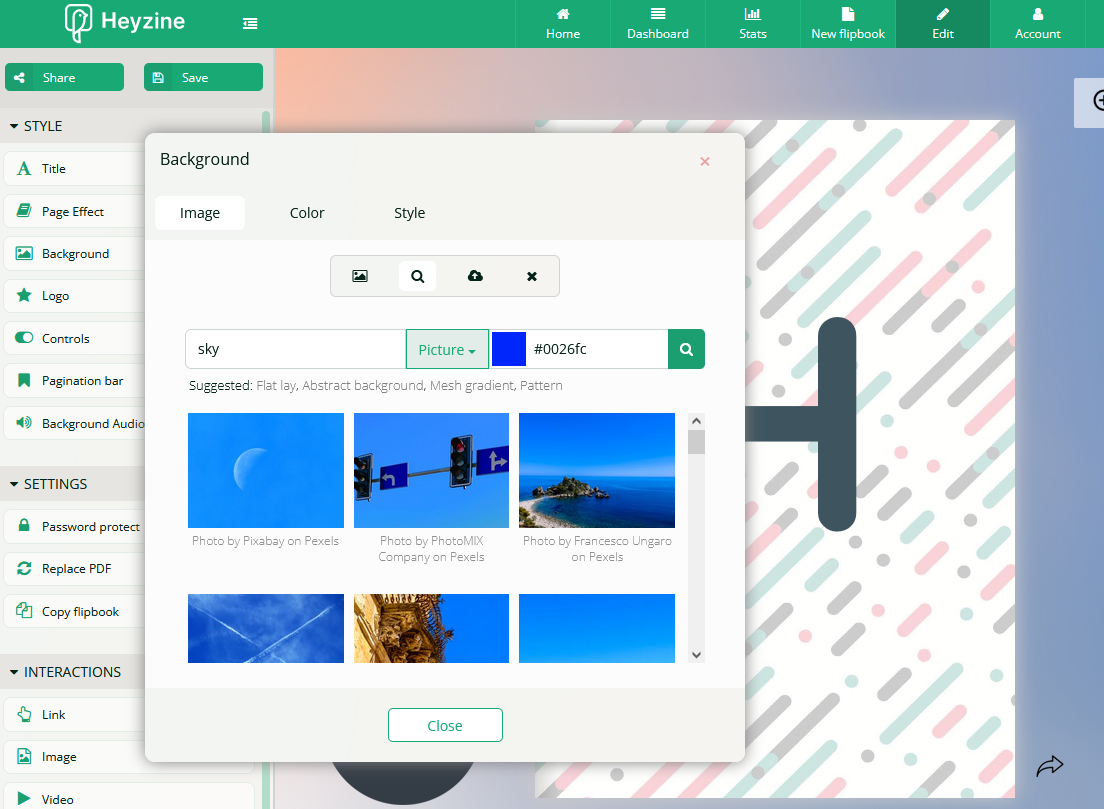The height and width of the screenshot is (809, 1104).
Task: Open Stats in top navigation
Action: (x=753, y=24)
